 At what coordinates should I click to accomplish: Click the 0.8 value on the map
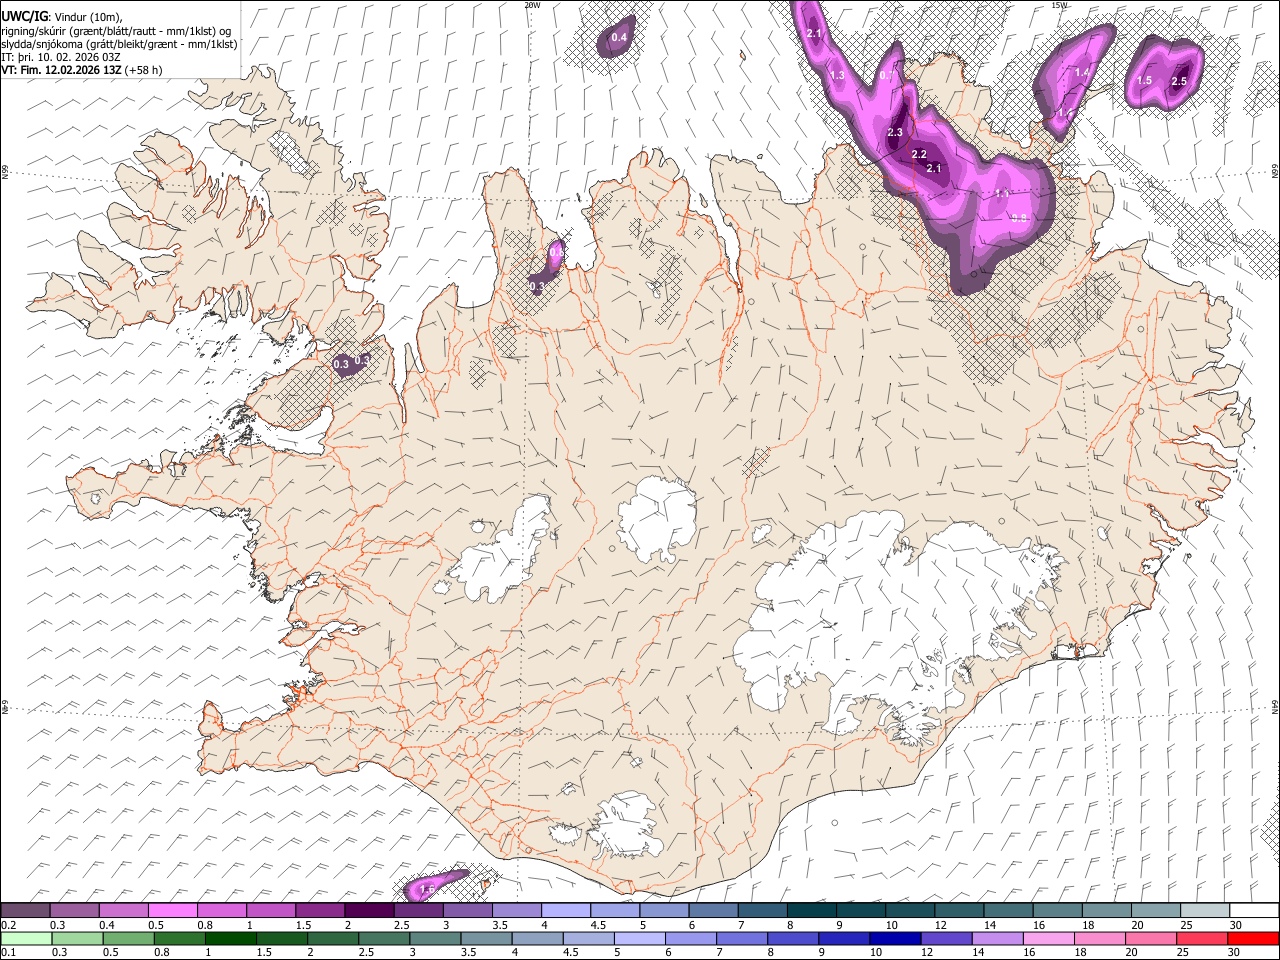coord(1020,218)
